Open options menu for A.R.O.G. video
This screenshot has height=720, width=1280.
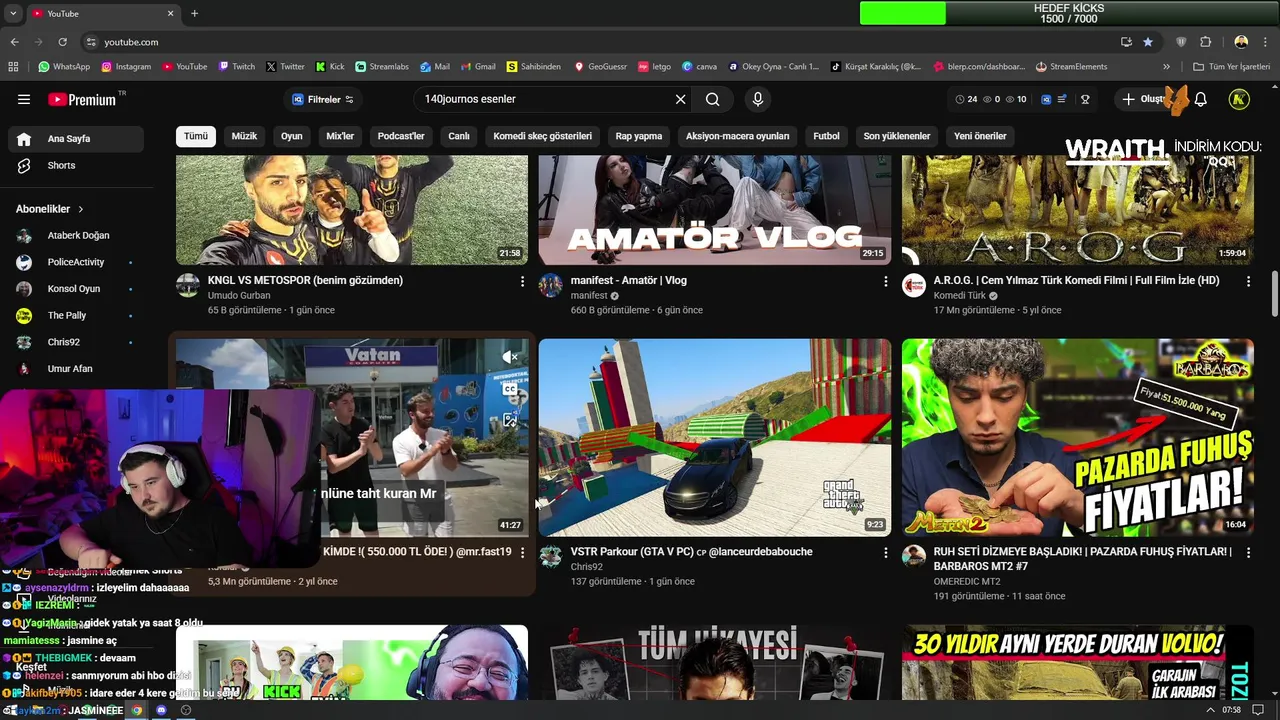click(1248, 282)
